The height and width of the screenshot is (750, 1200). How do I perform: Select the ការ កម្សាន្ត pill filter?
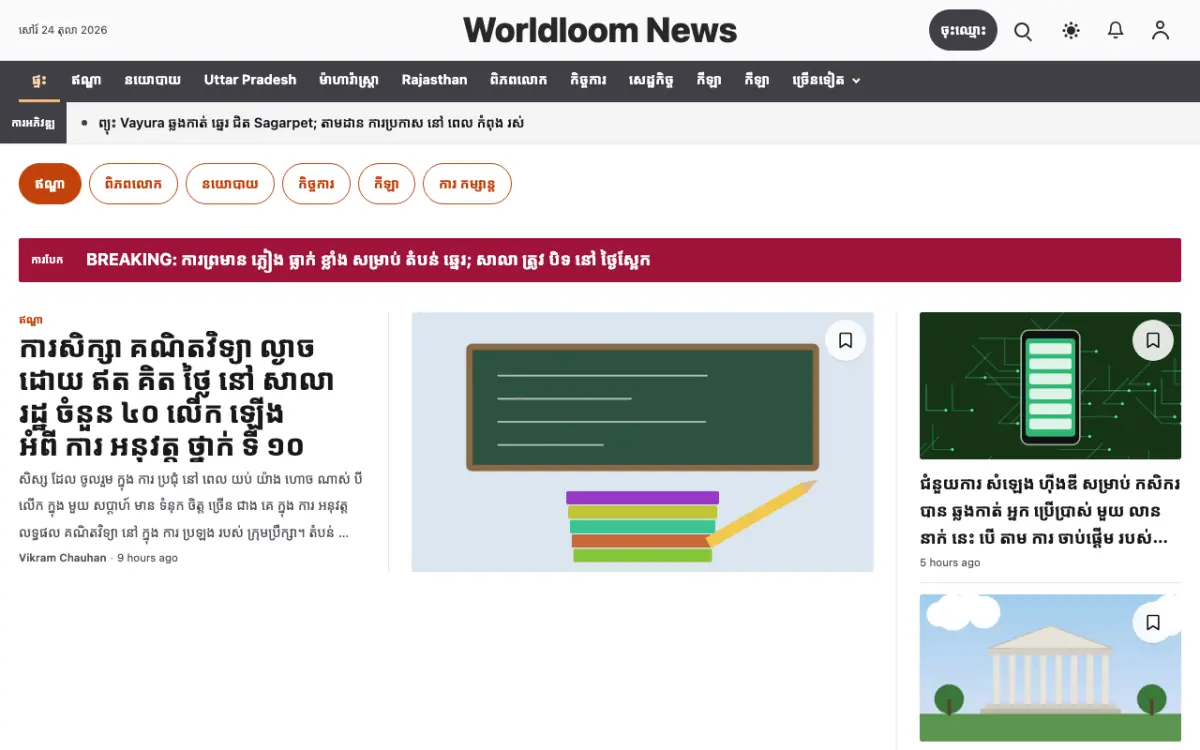coord(467,184)
